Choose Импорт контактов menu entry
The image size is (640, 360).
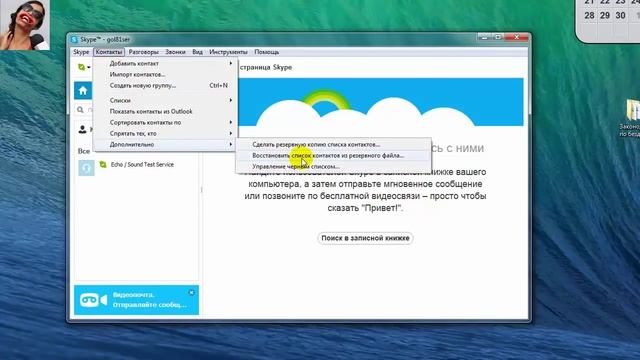click(165, 74)
